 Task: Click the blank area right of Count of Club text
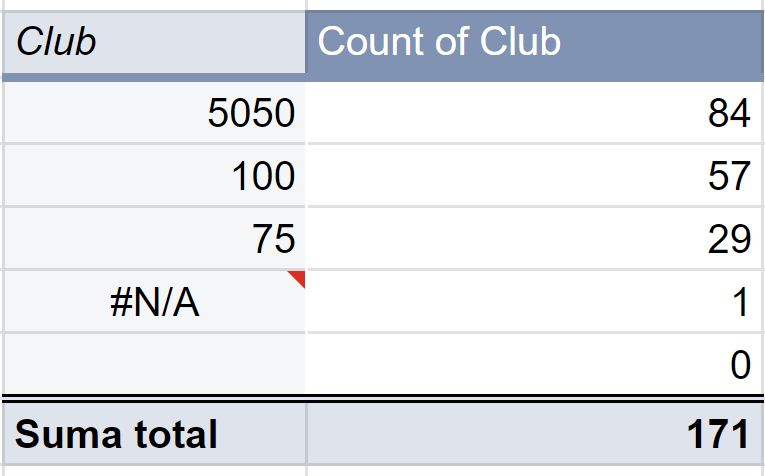pyautogui.click(x=662, y=42)
